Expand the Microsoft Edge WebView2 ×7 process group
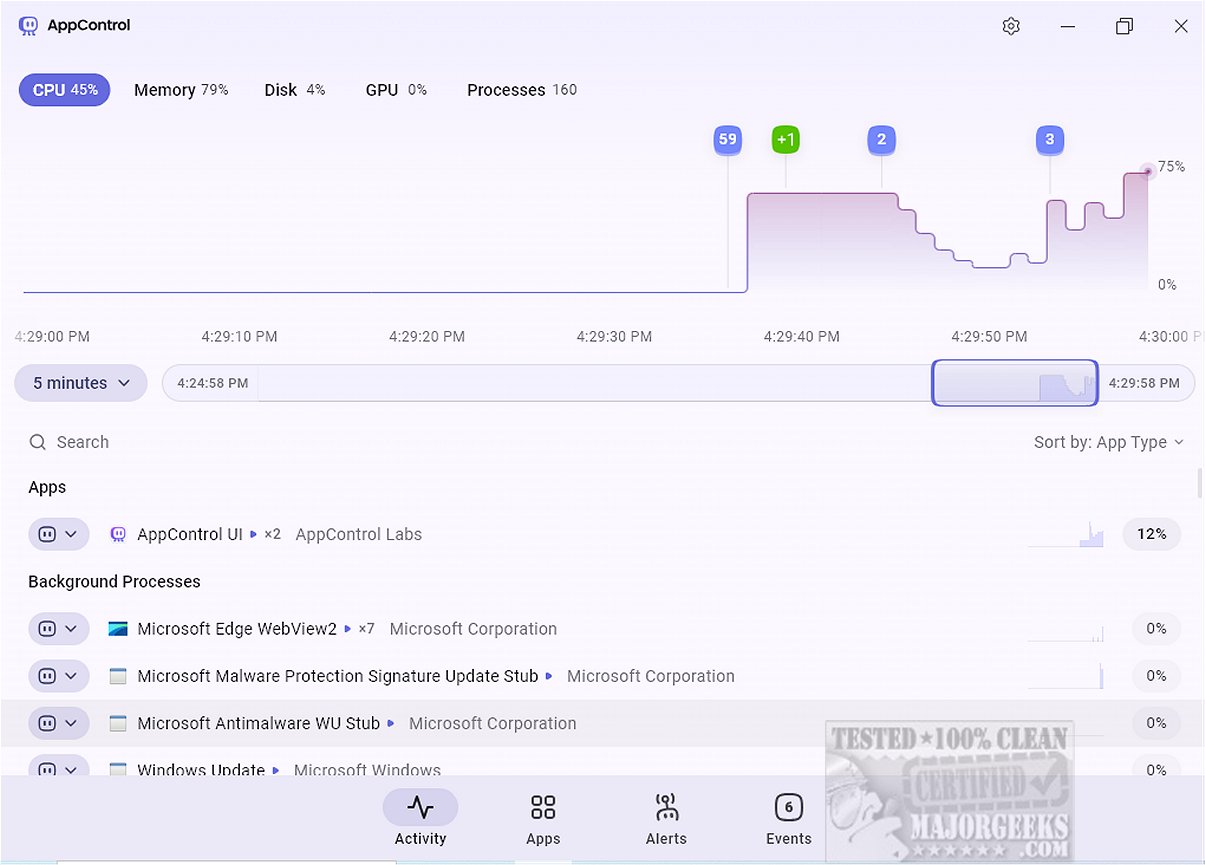 coord(349,629)
